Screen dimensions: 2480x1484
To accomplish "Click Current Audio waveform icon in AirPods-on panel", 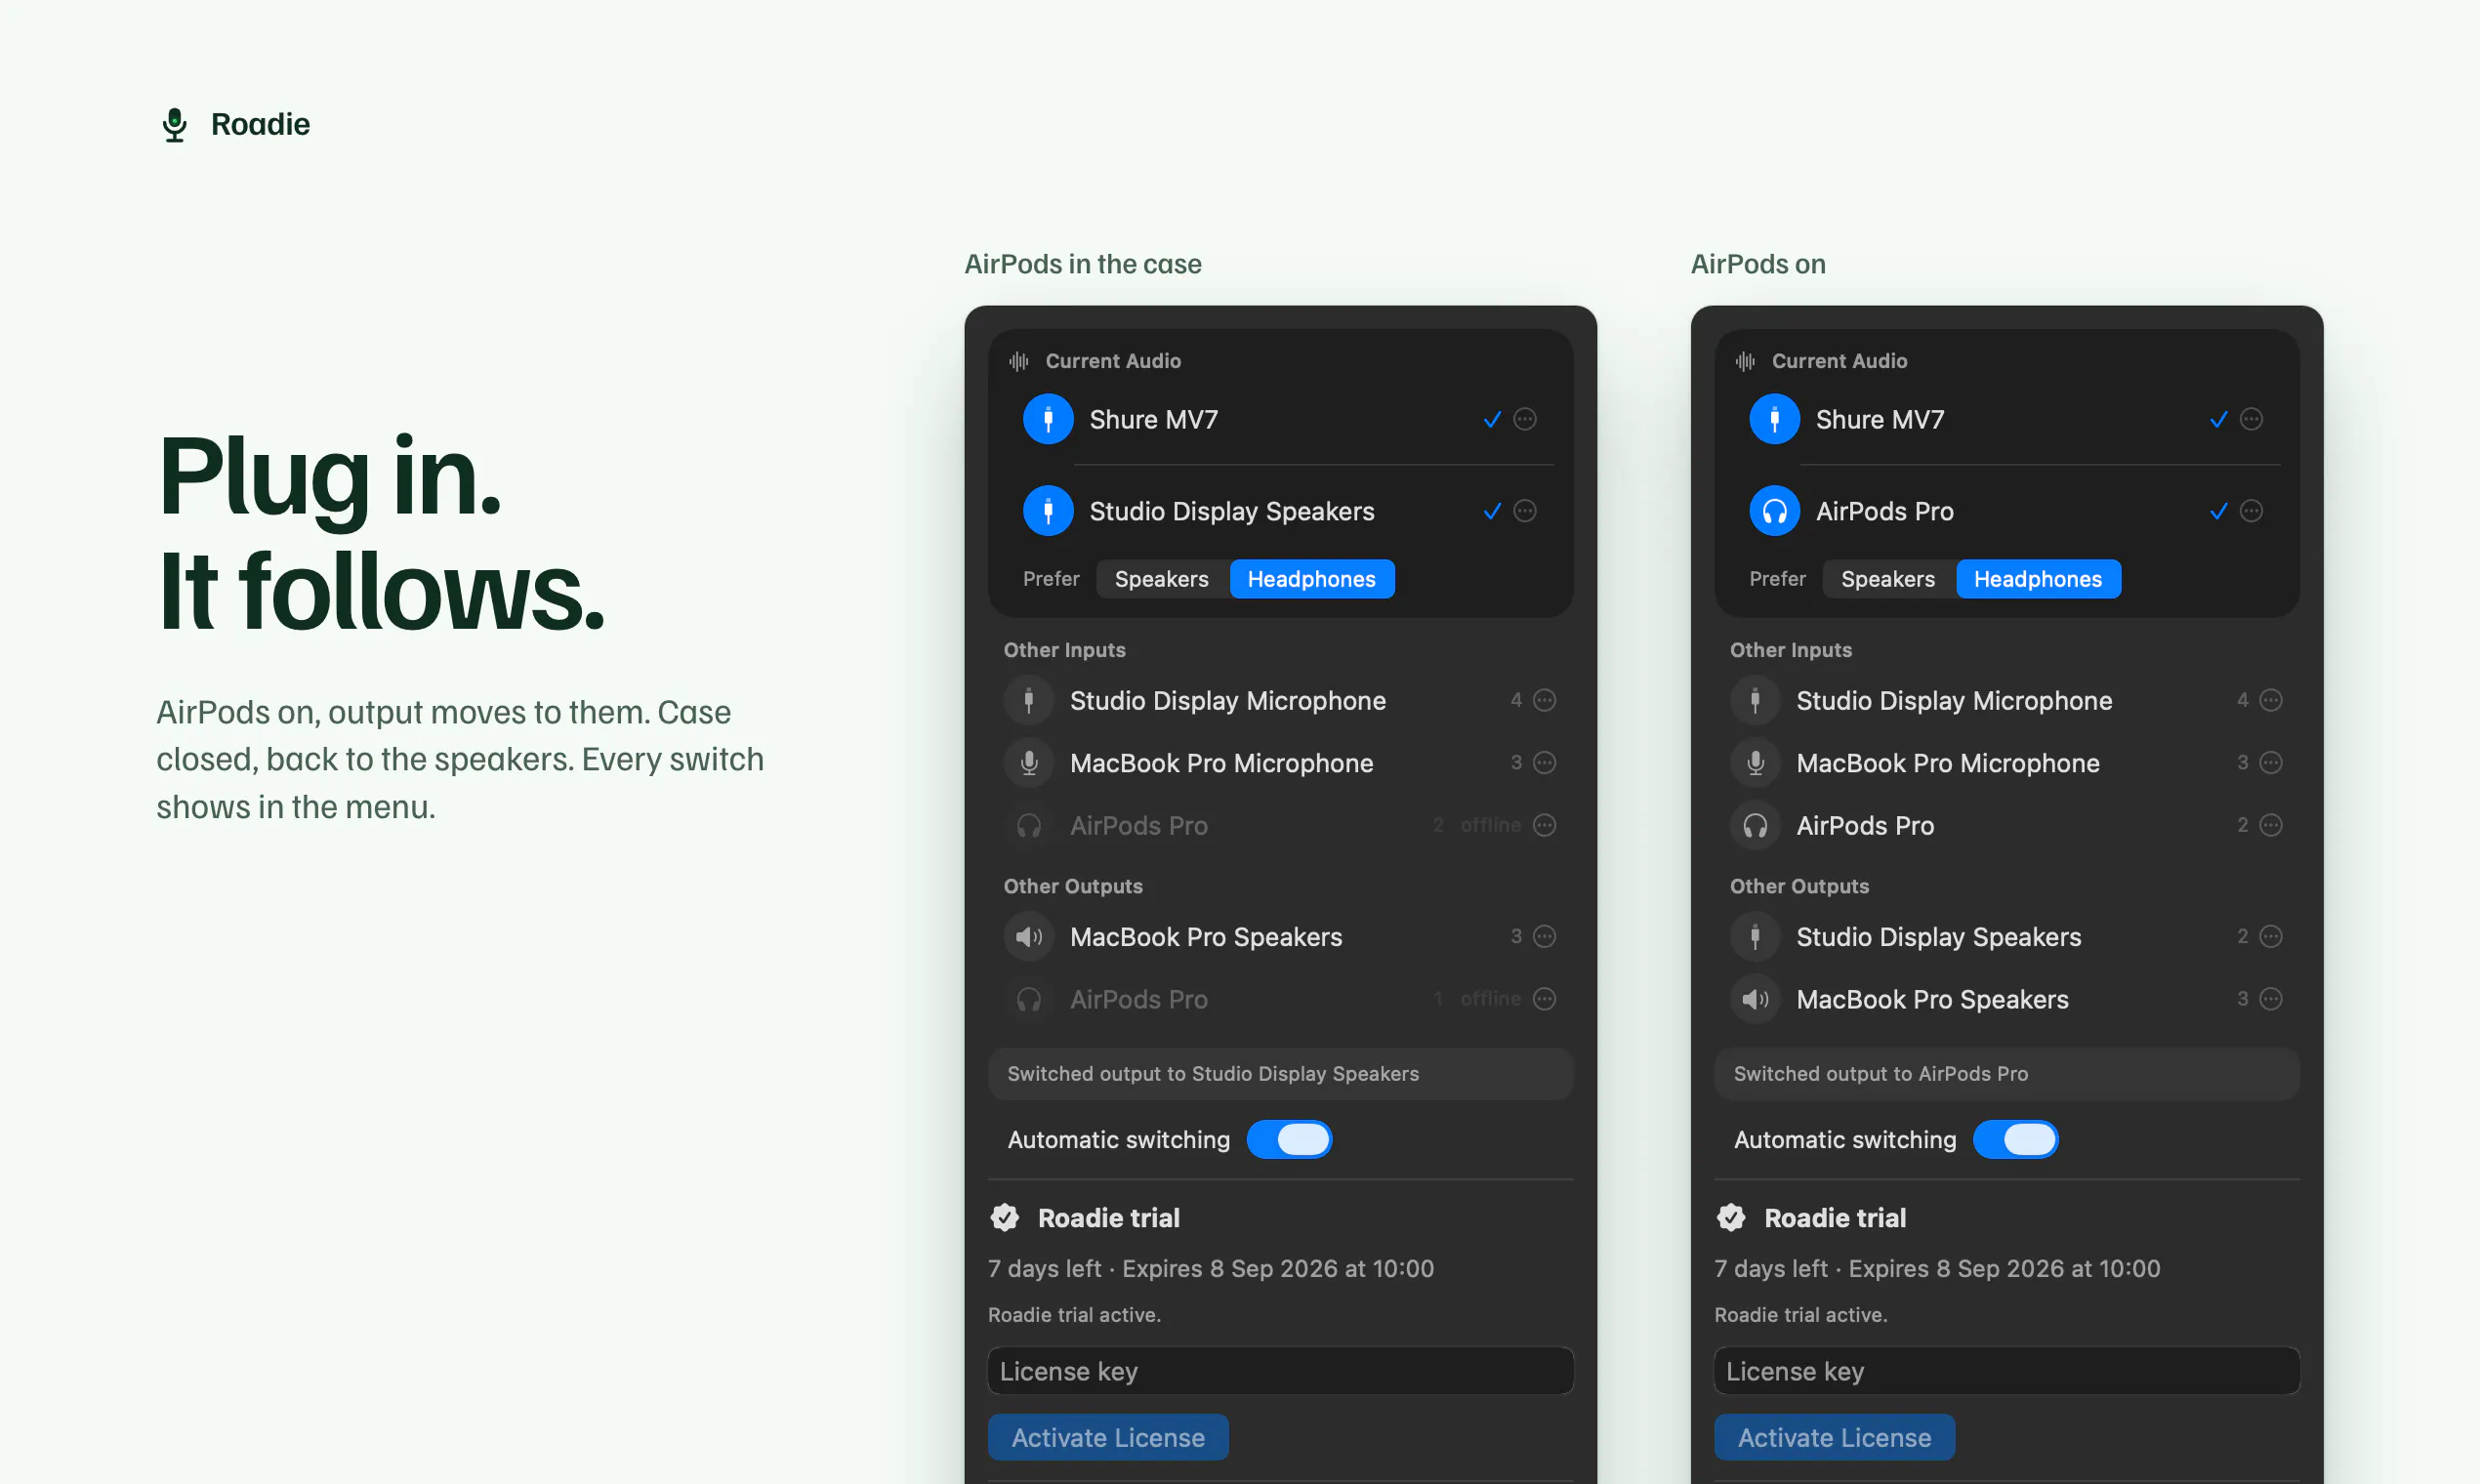I will pyautogui.click(x=1746, y=361).
